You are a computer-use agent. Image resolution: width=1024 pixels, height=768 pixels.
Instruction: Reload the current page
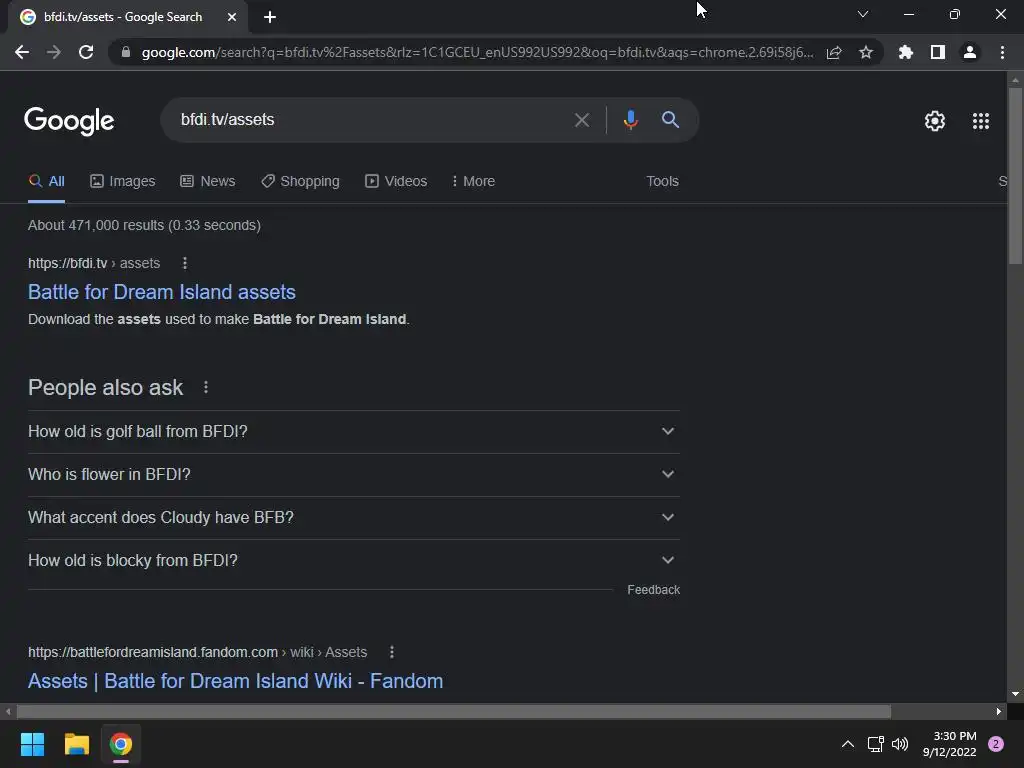pyautogui.click(x=86, y=52)
